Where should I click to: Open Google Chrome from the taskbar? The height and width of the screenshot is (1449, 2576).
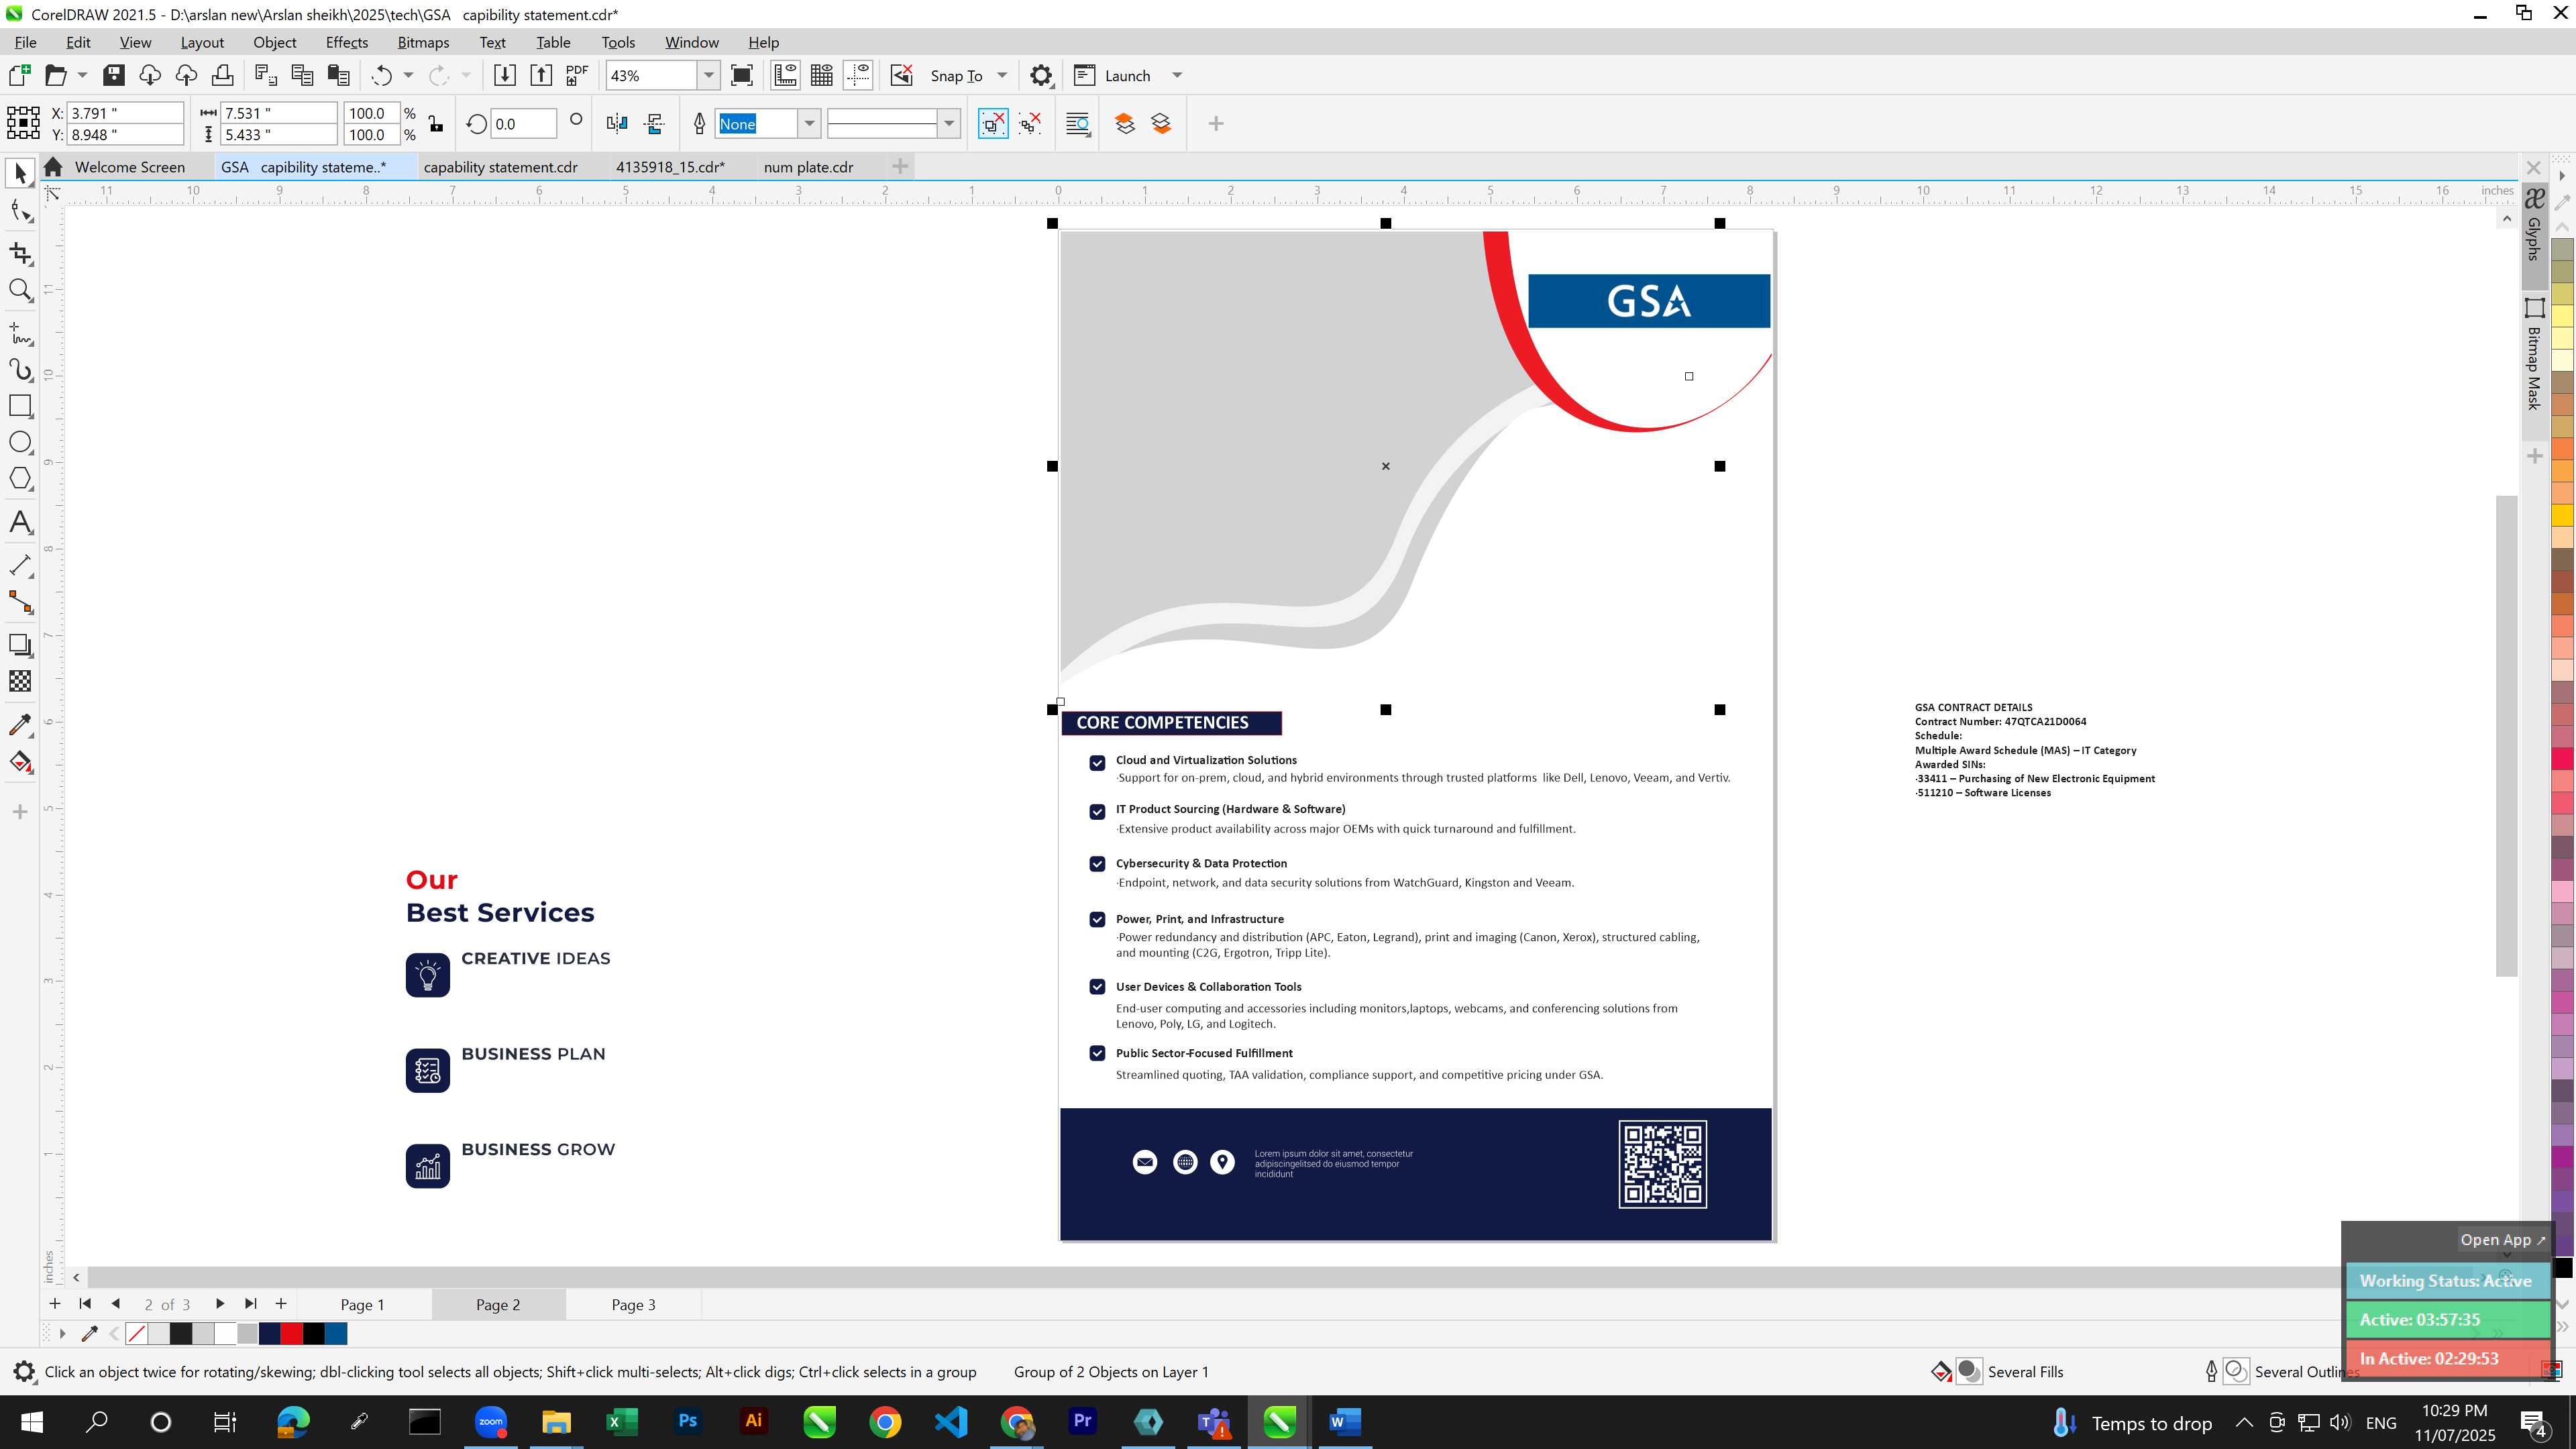(x=884, y=1422)
